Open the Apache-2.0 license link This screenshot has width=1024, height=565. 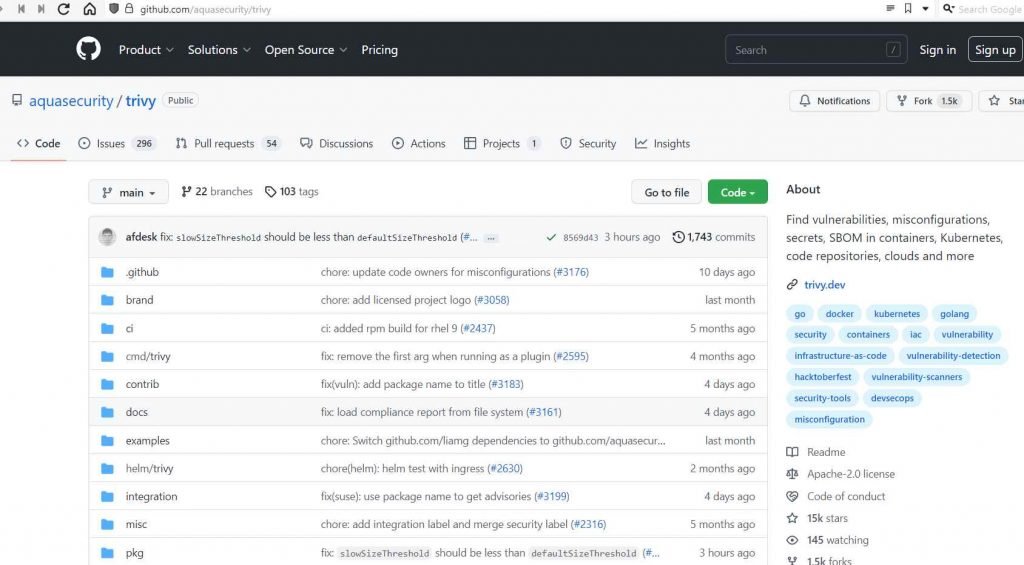point(851,474)
